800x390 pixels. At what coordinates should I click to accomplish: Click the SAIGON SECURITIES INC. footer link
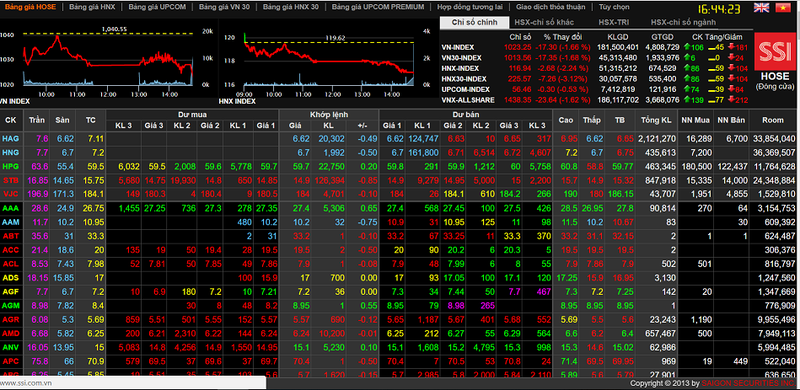tap(747, 383)
